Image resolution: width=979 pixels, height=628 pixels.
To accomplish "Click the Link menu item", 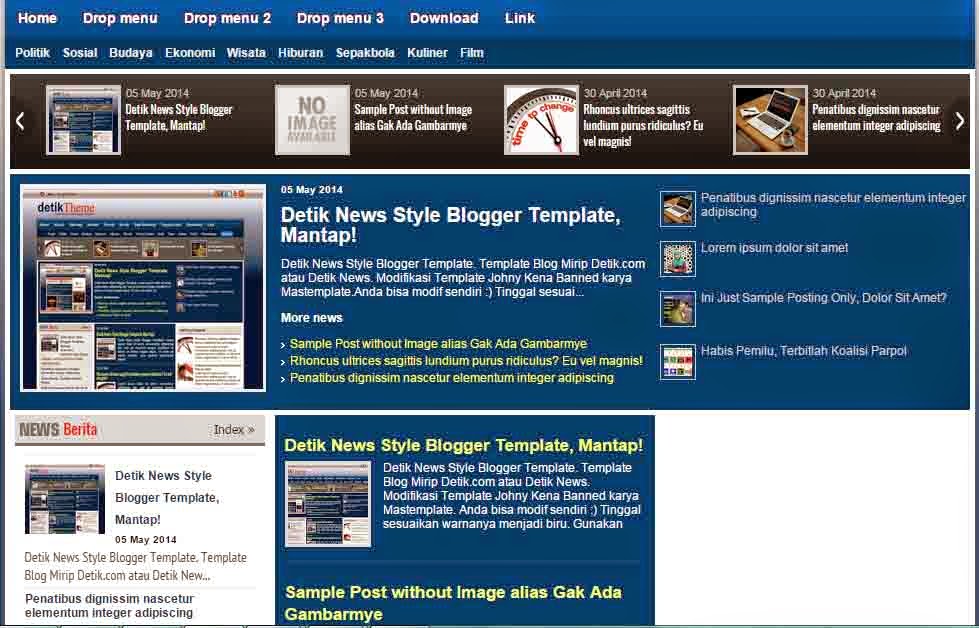I will [519, 18].
